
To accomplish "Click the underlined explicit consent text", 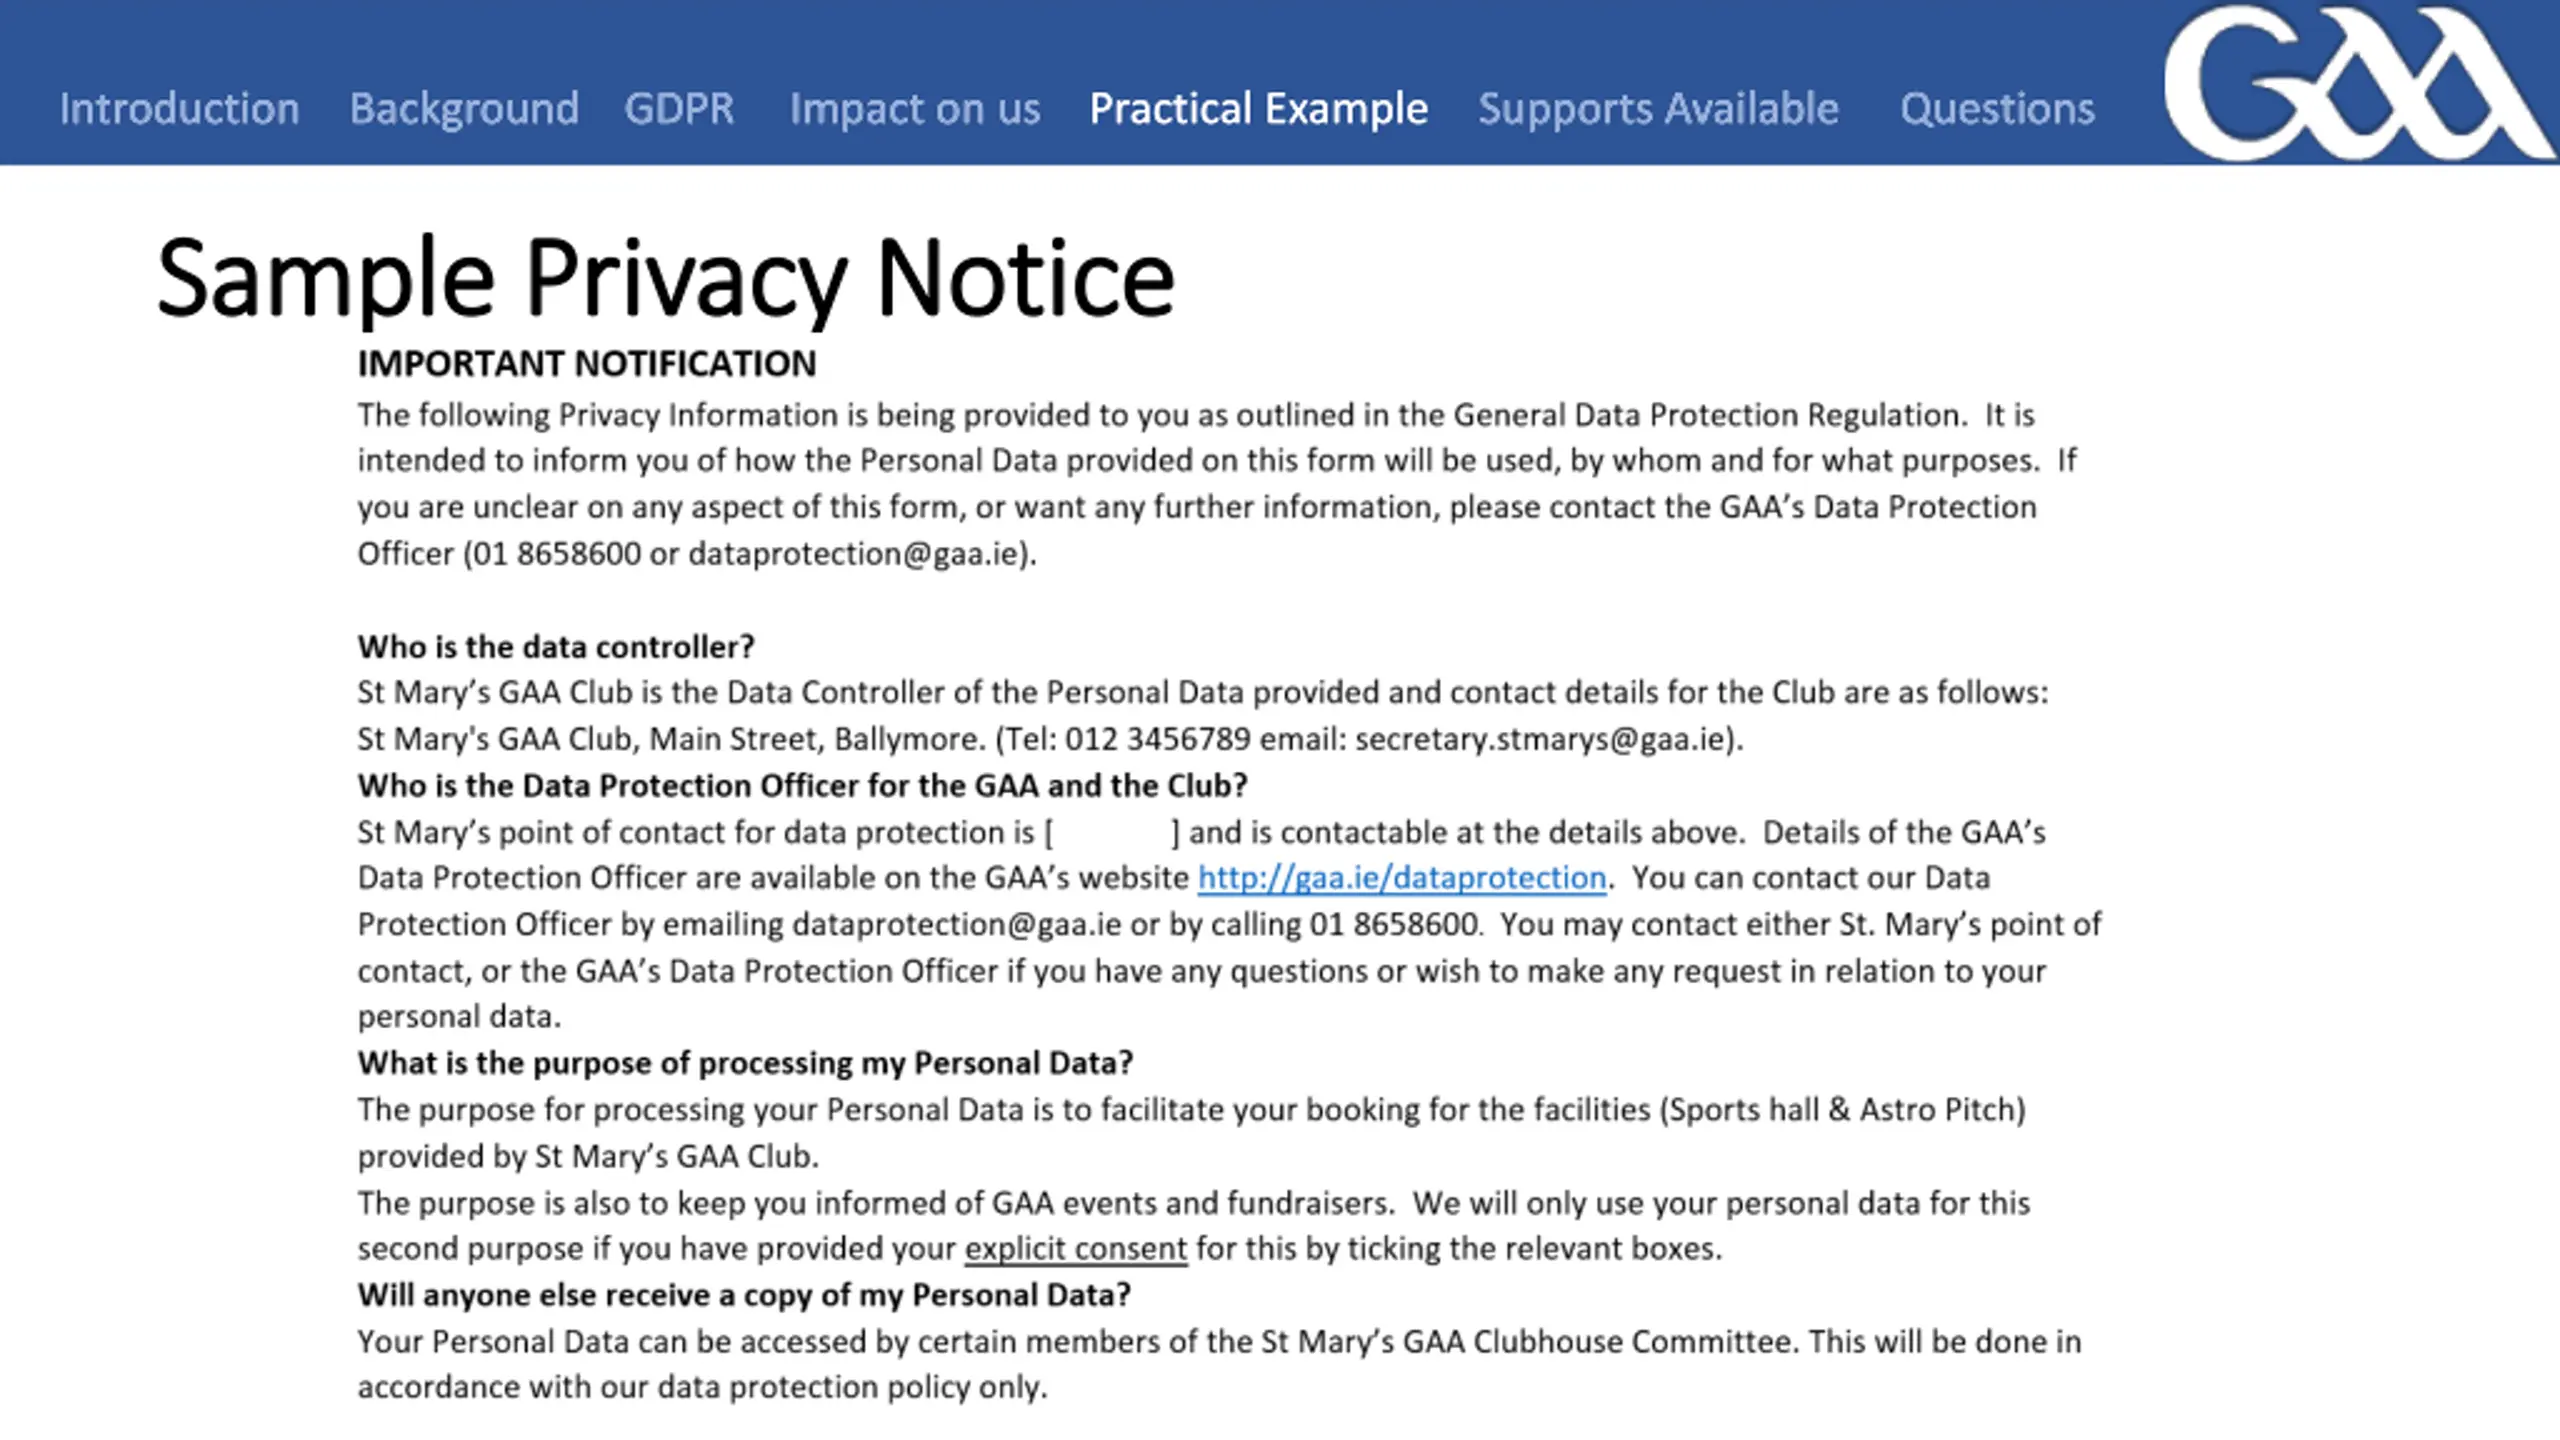I will point(1076,1249).
